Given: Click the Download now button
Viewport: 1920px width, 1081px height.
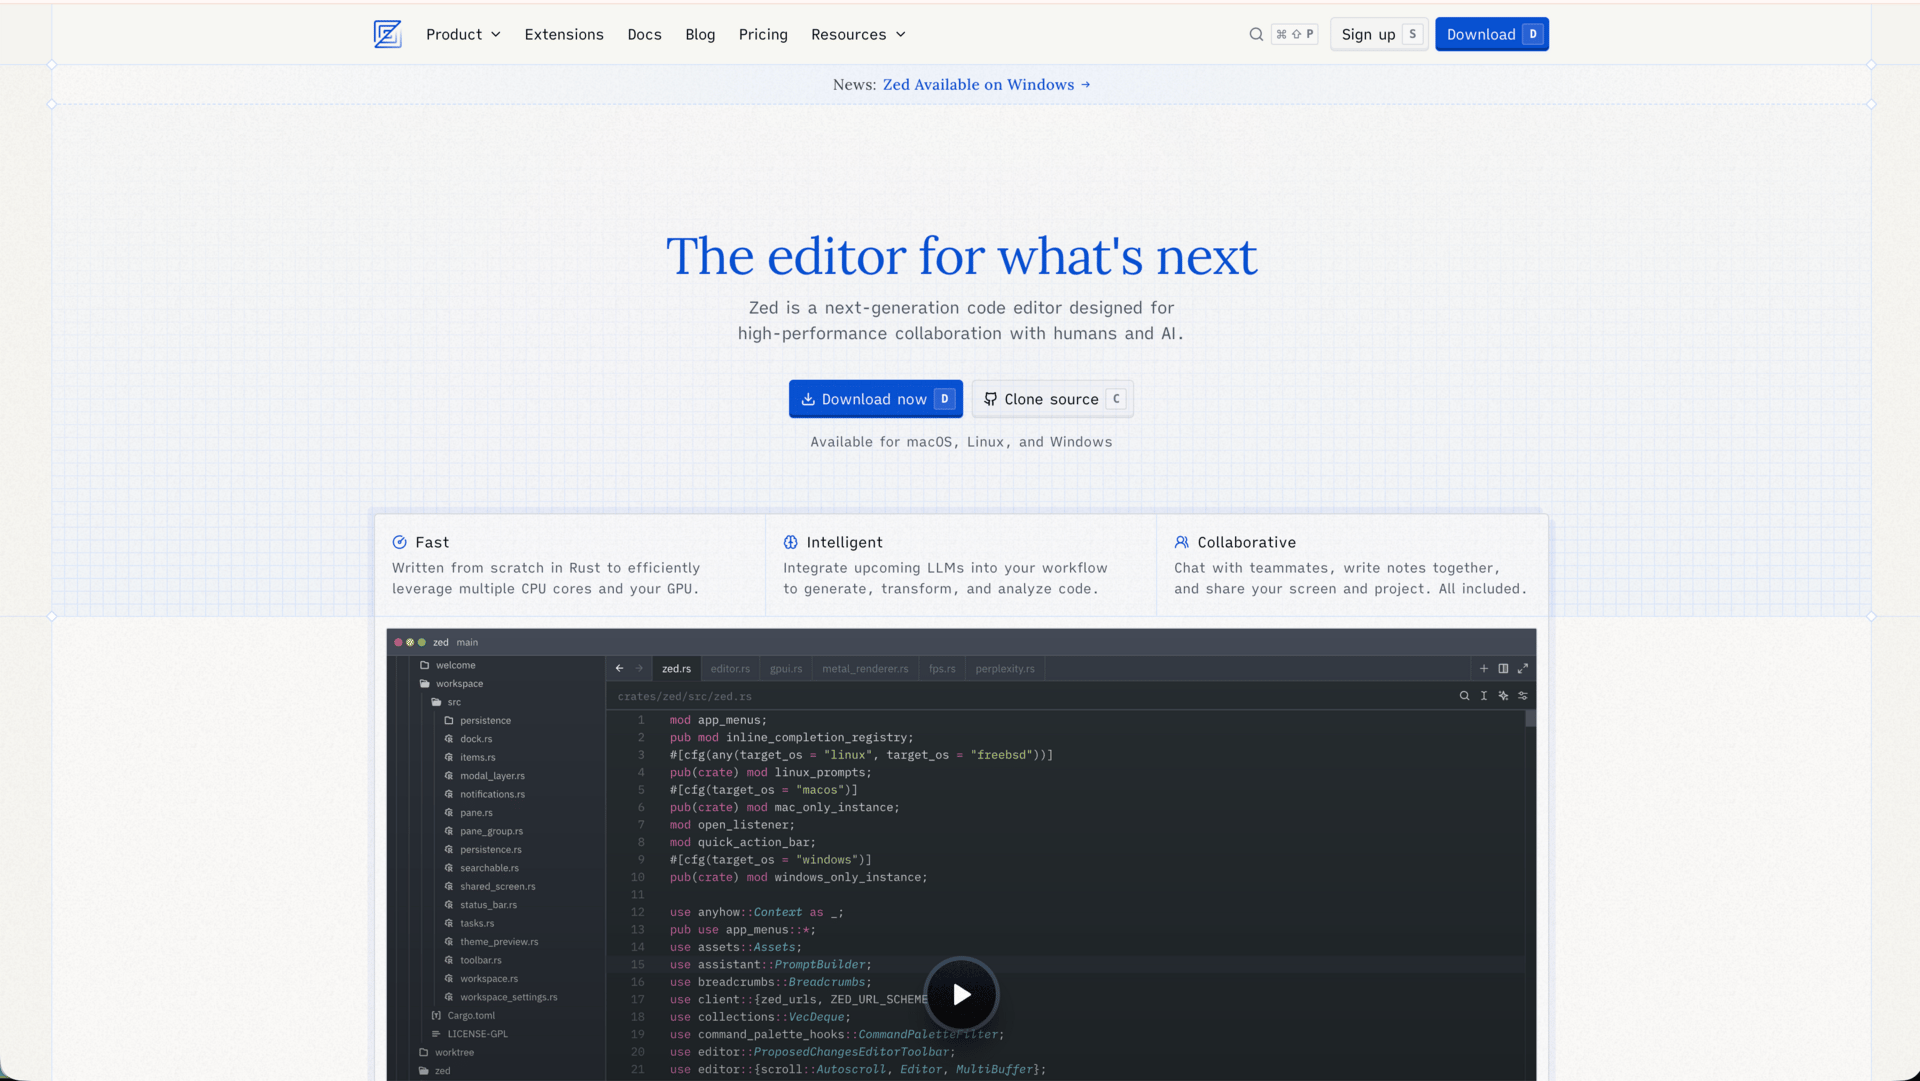Looking at the screenshot, I should coord(875,399).
